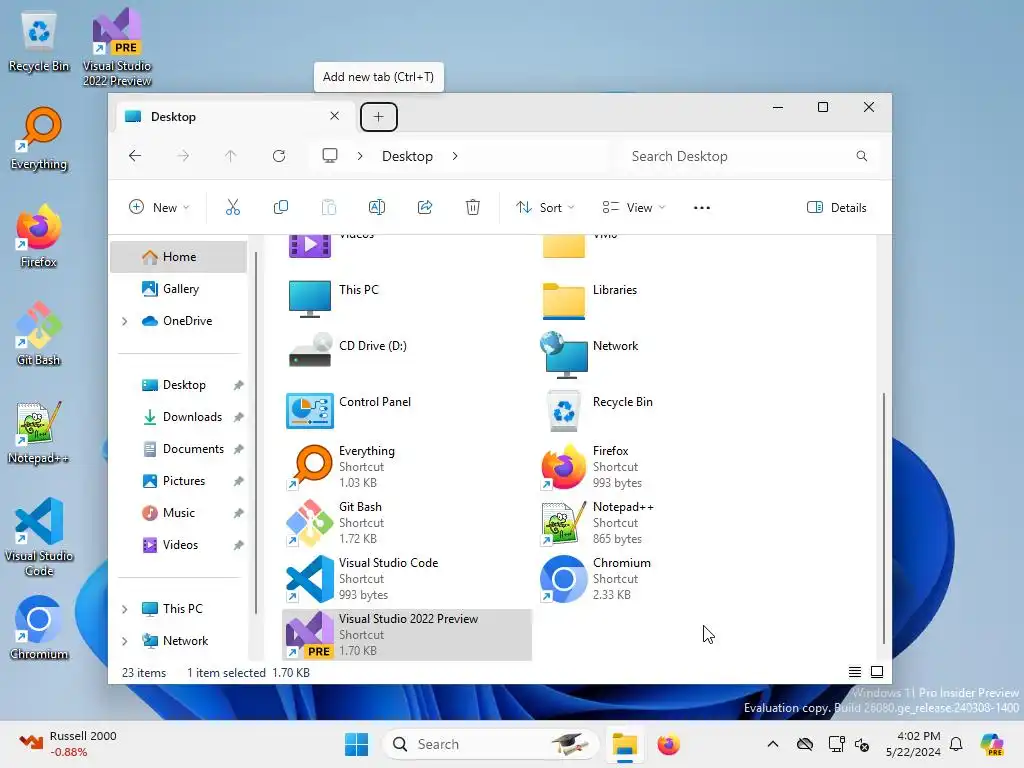Add a new tab

pyautogui.click(x=379, y=117)
